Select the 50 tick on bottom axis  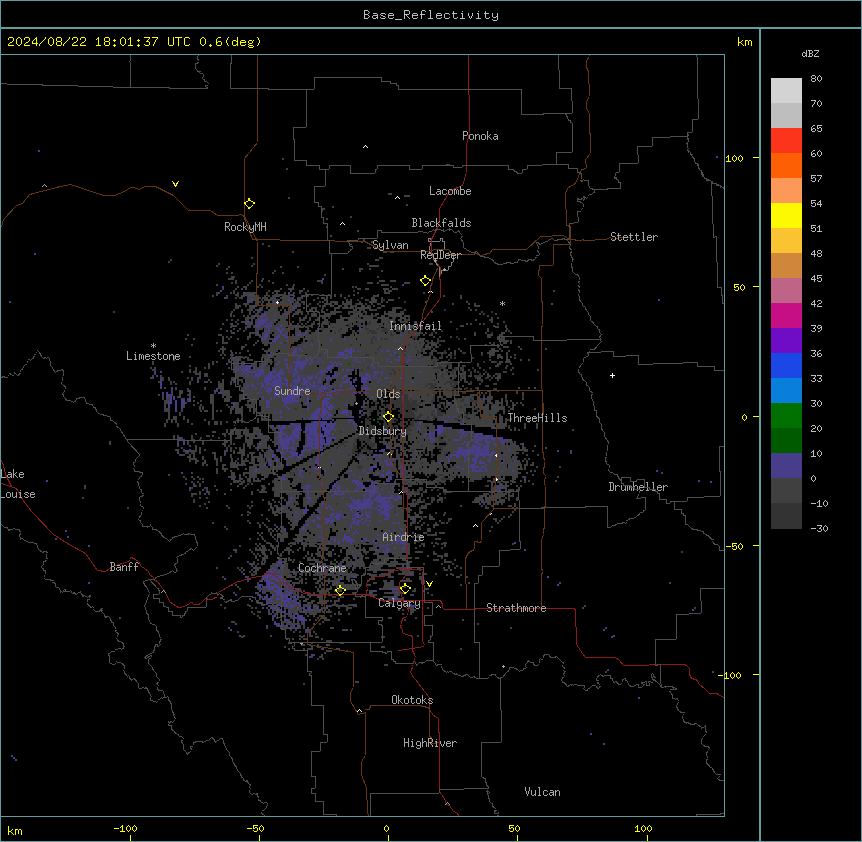(514, 828)
